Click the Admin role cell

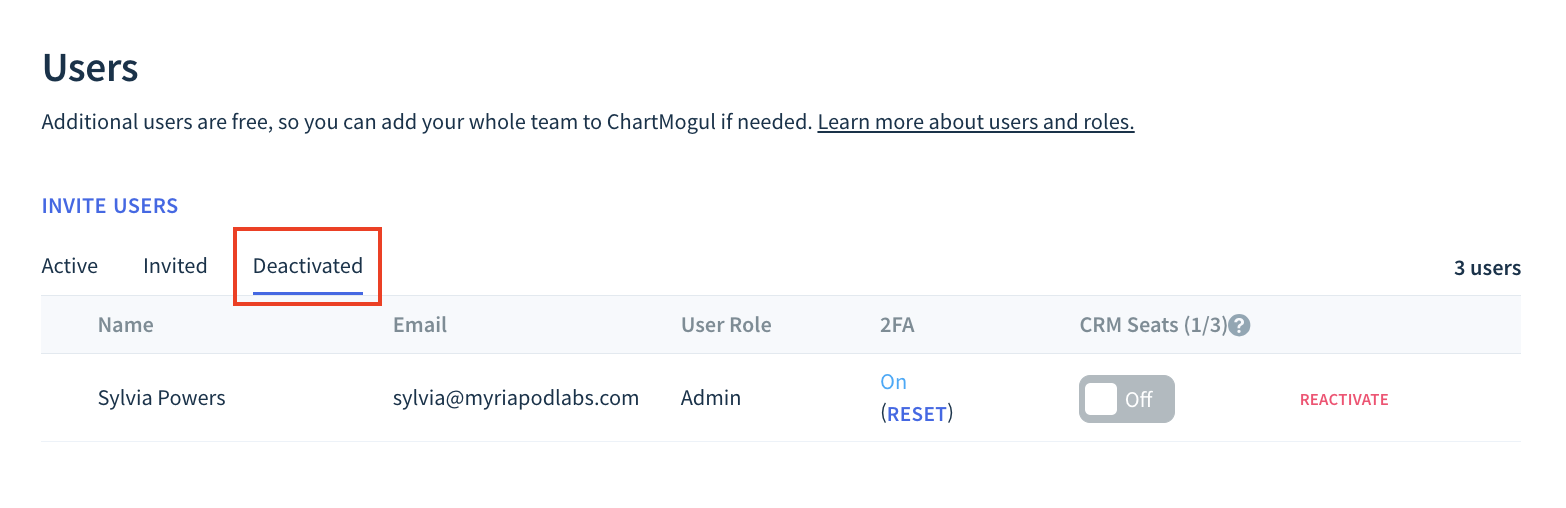click(x=711, y=398)
